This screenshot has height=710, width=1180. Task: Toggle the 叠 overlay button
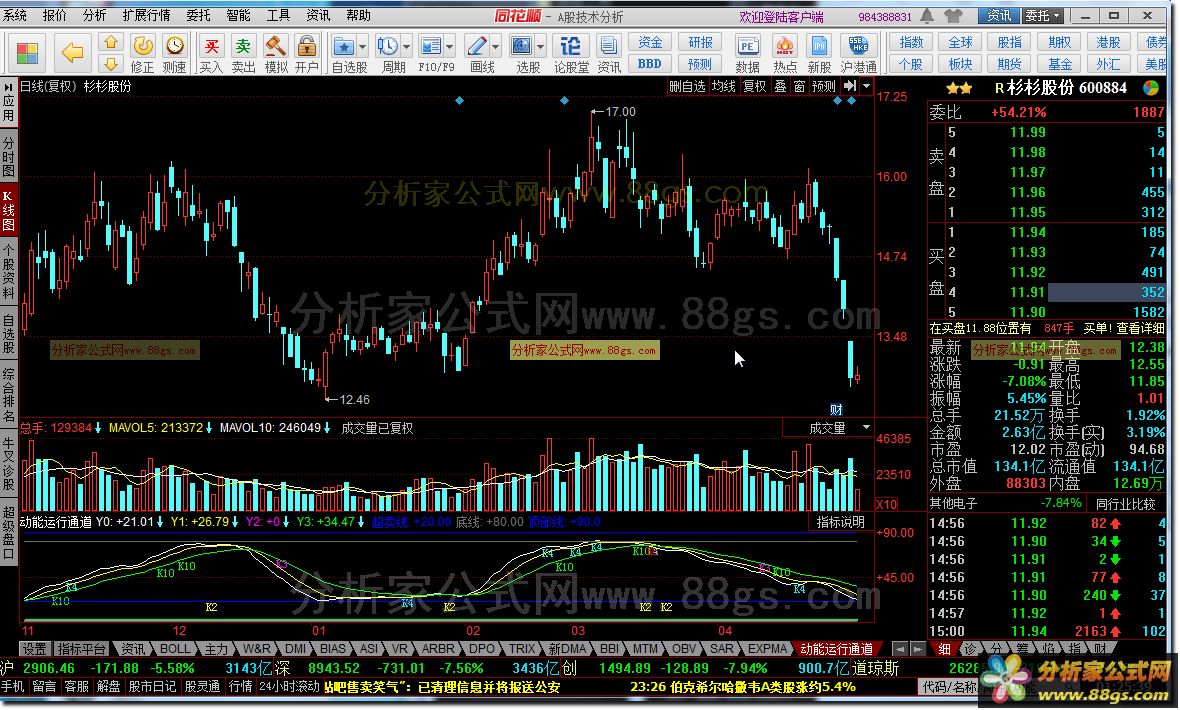(x=780, y=87)
